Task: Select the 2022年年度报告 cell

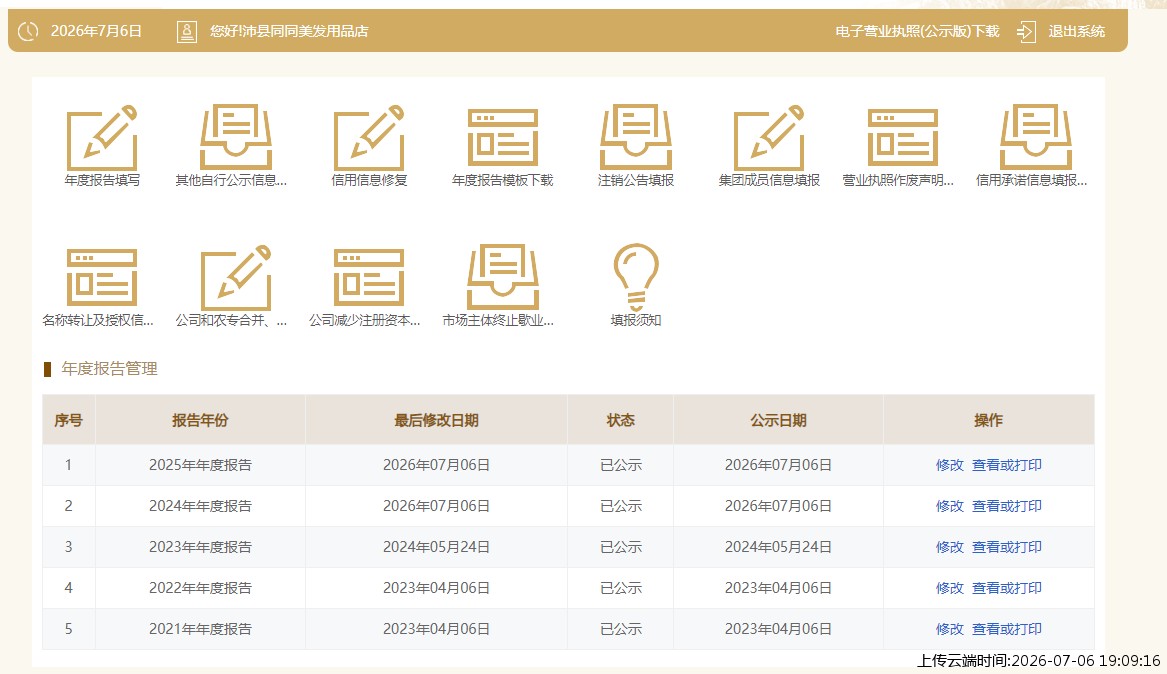Action: point(200,588)
